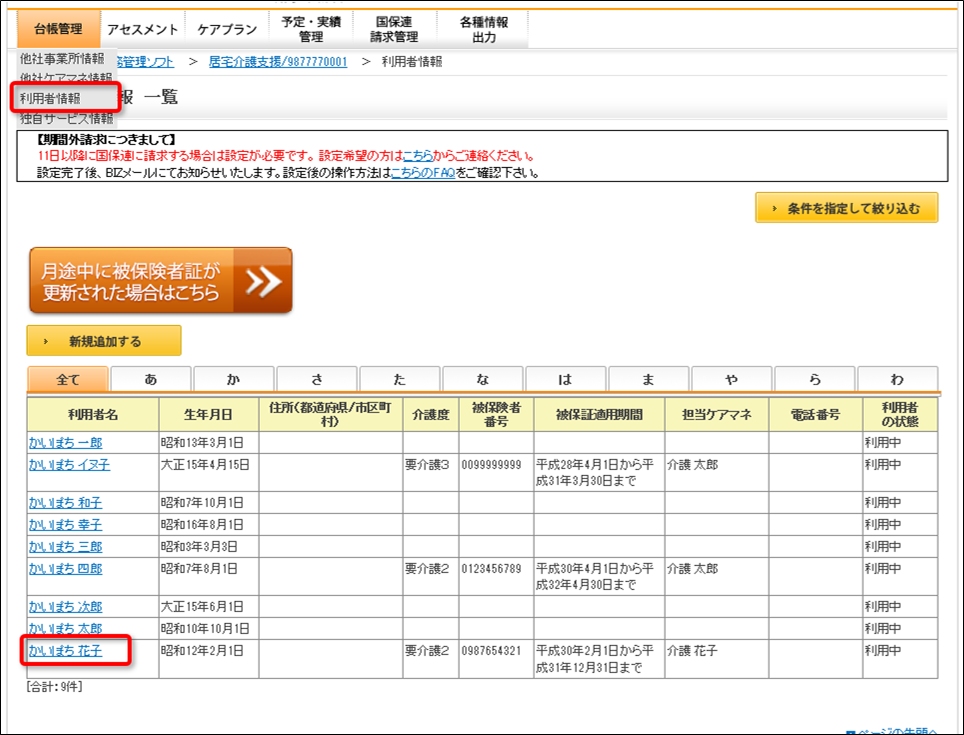Screen dimensions: 964x735
Task: Select the や kana filter tab
Action: tap(732, 379)
